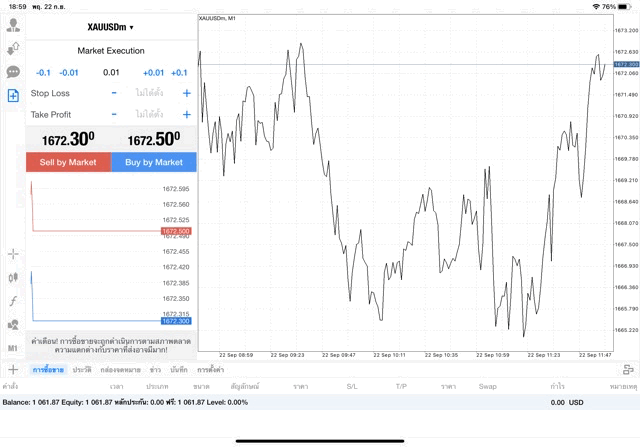Tap the Stop Loss value field
640x447 pixels.
click(150, 93)
